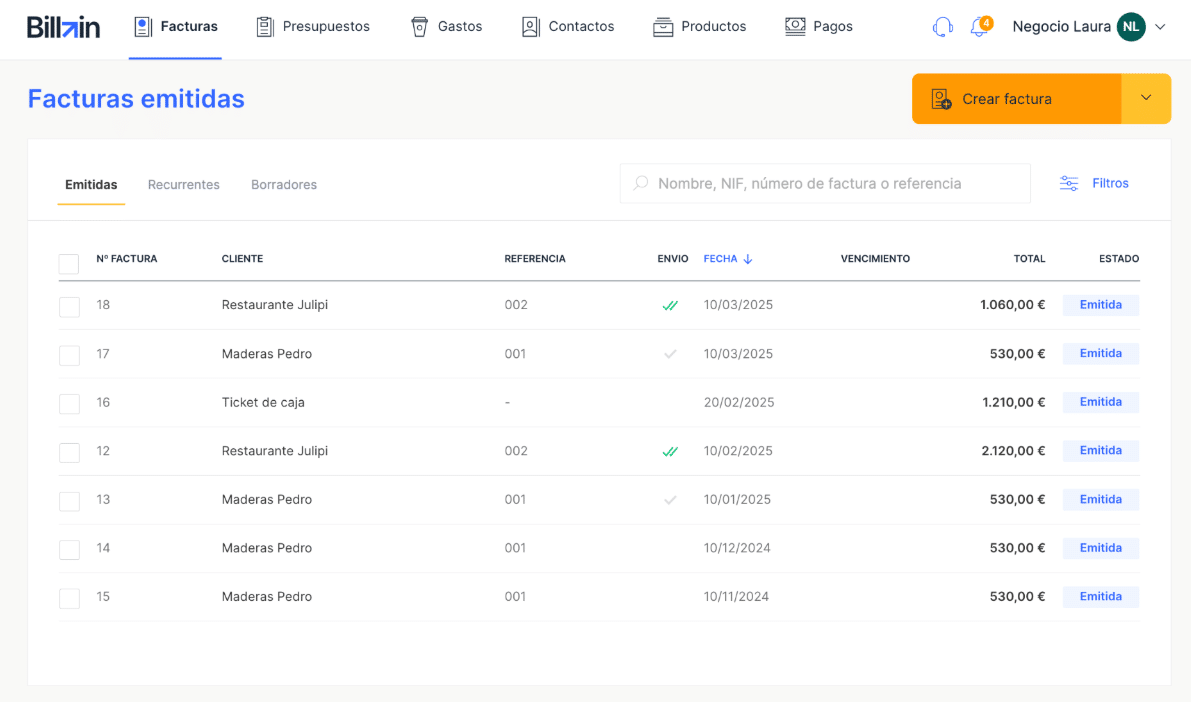Click the search magnifier icon
Image resolution: width=1191 pixels, height=702 pixels.
[x=641, y=184]
